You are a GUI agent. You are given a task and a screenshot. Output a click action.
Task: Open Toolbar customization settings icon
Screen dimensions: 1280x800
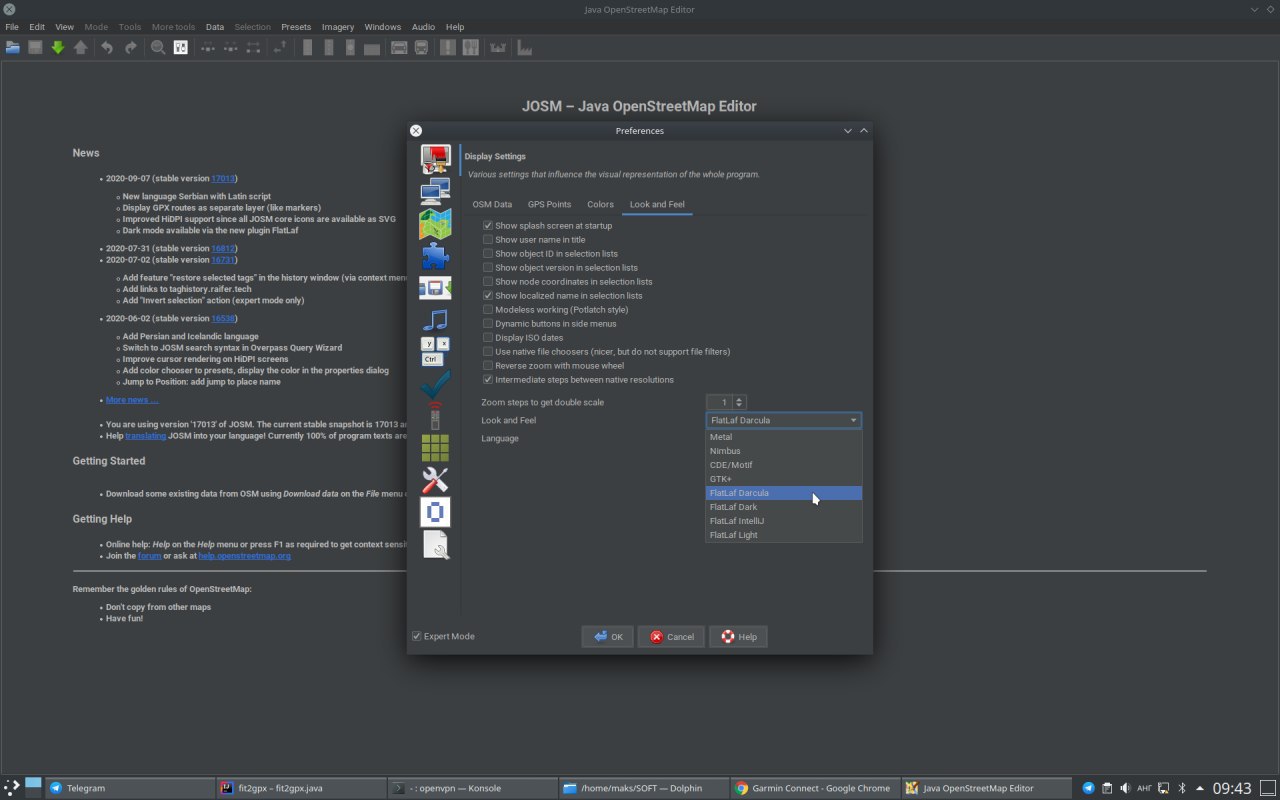coord(435,288)
